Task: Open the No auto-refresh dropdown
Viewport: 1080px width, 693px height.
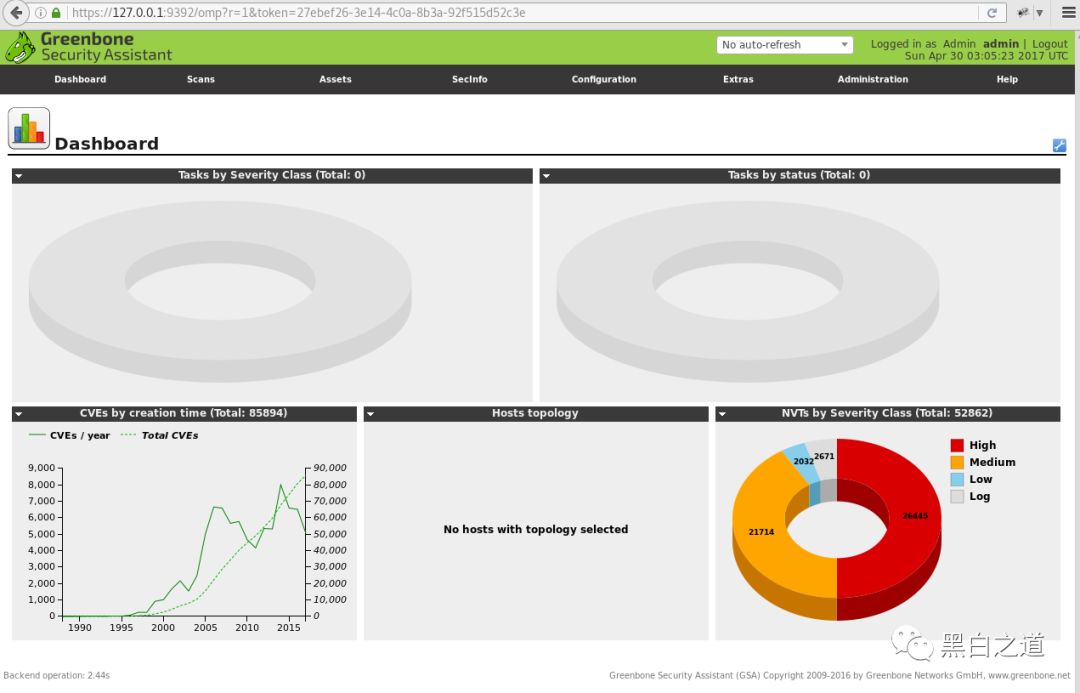Action: pos(785,45)
